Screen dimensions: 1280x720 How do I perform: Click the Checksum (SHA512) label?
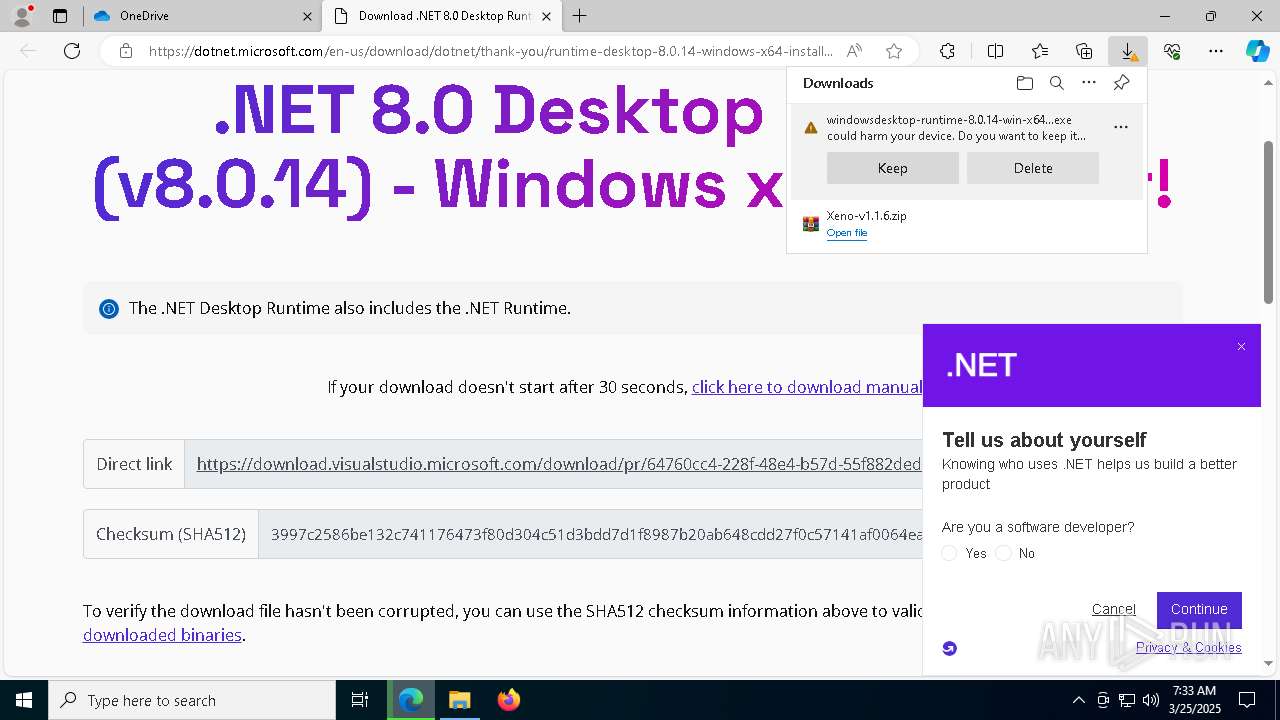pyautogui.click(x=171, y=534)
